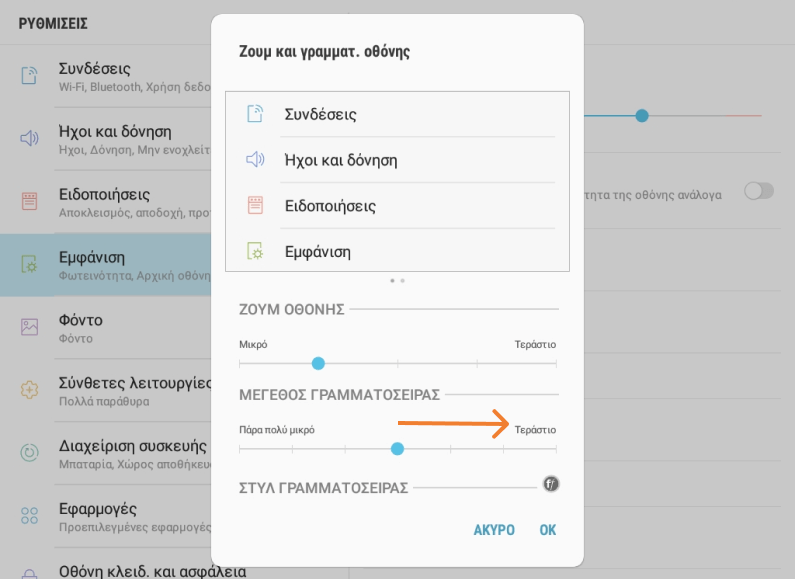Confirm the dialog with OK
Screen dimensions: 795x579
[x=547, y=530]
